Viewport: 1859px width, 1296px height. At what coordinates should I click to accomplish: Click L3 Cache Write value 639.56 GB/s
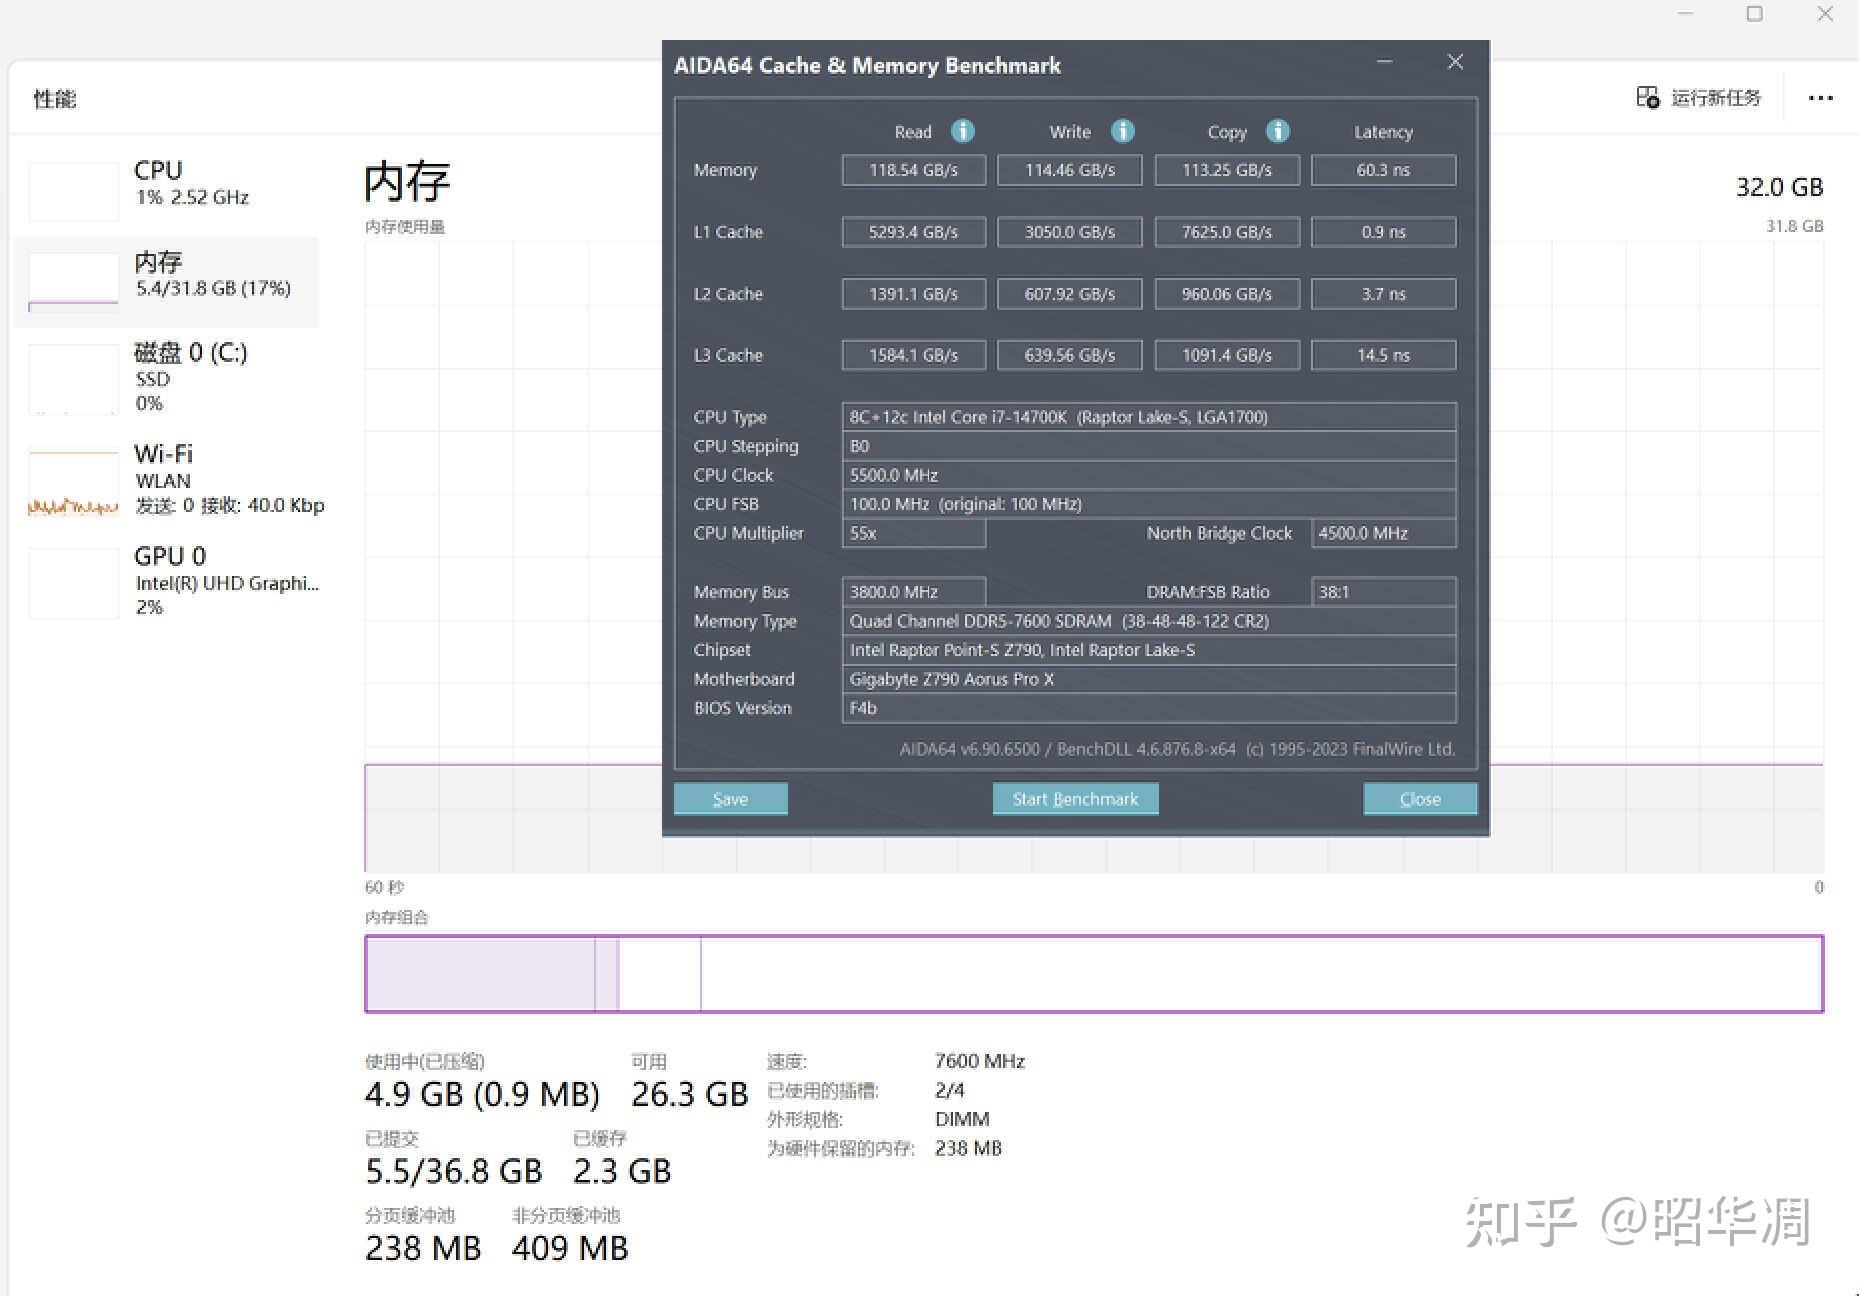click(1069, 355)
